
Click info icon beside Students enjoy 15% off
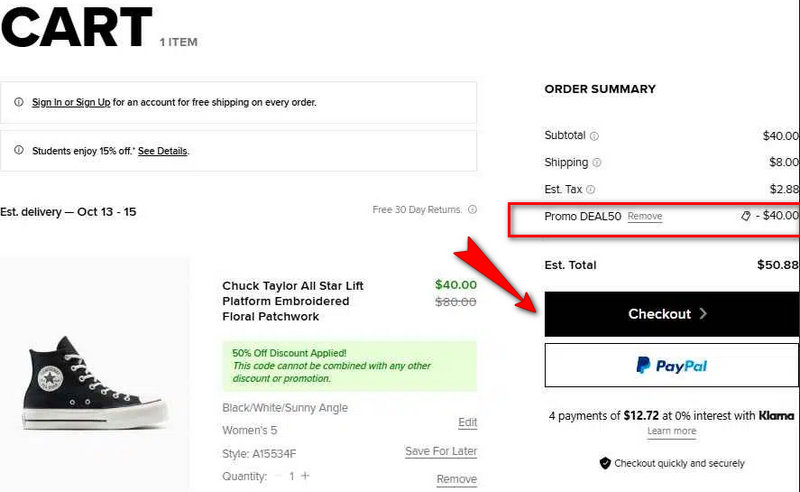coord(19,151)
